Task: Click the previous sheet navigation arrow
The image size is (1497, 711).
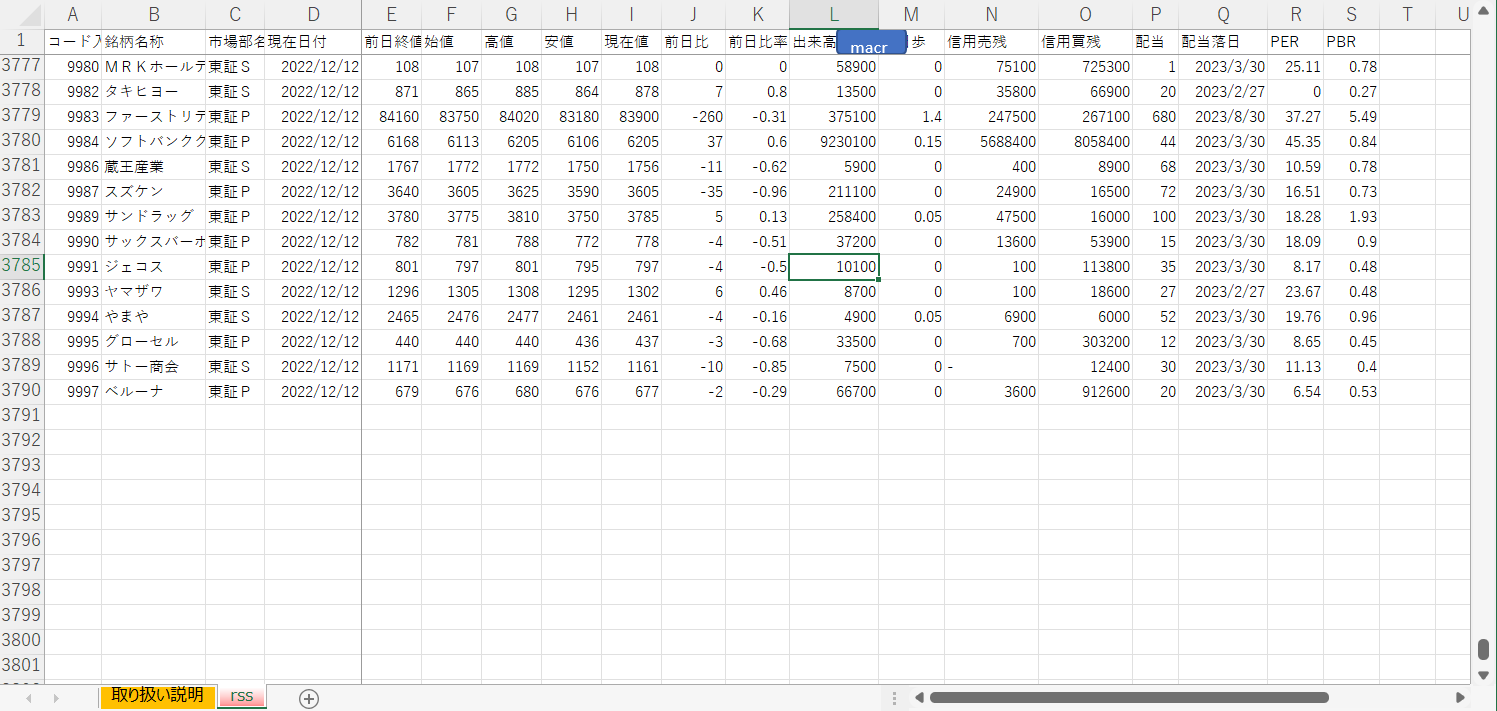Action: pos(28,698)
